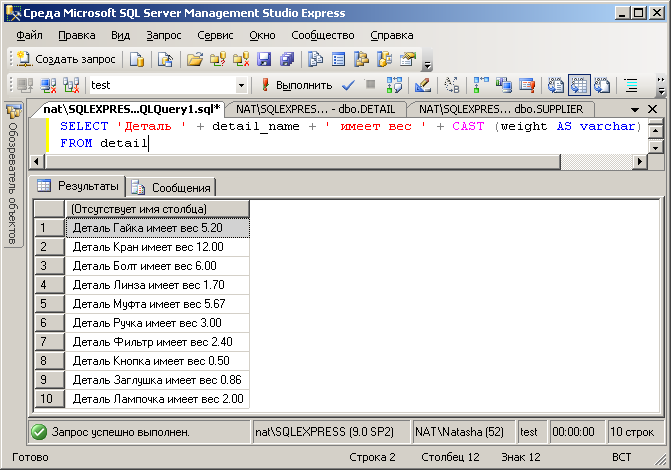Click the Change Connection icon
The image size is (671, 470).
click(x=71, y=85)
